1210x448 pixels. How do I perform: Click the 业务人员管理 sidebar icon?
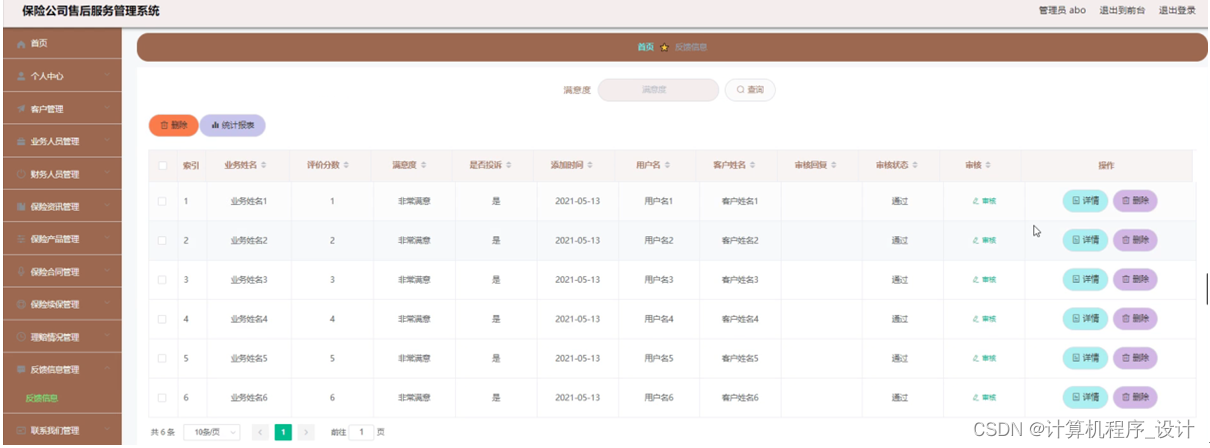(22, 141)
